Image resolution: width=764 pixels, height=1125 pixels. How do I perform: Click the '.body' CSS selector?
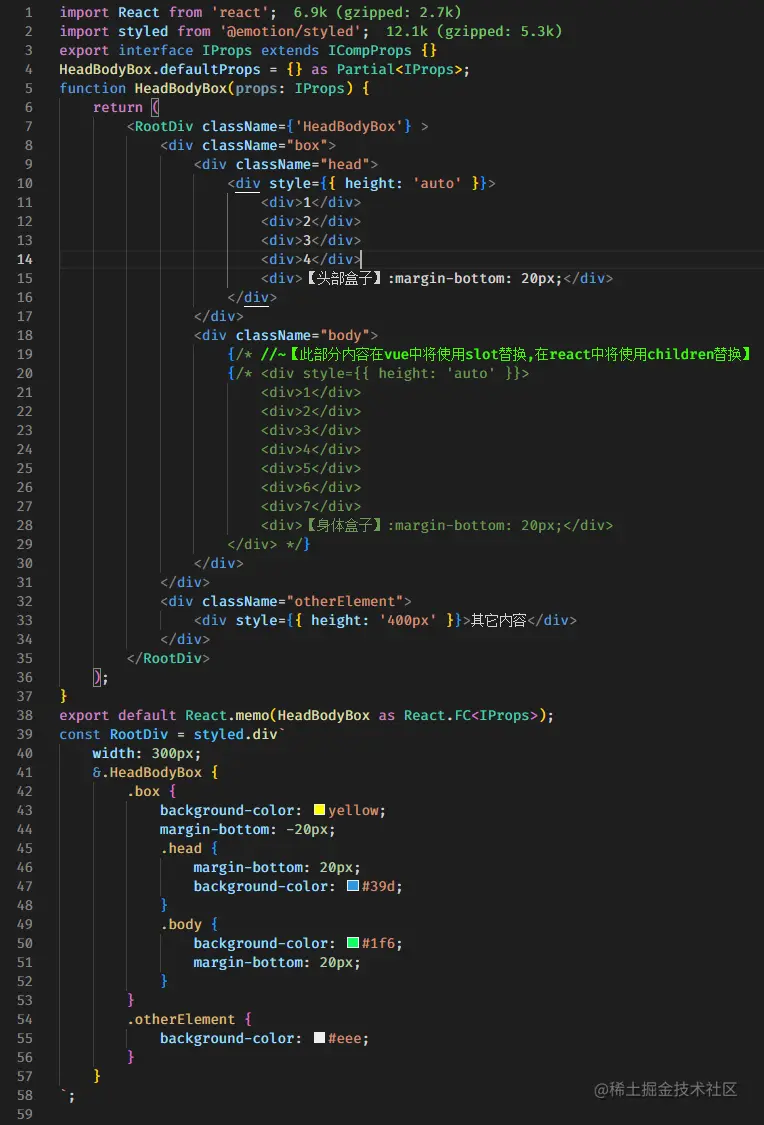point(181,924)
